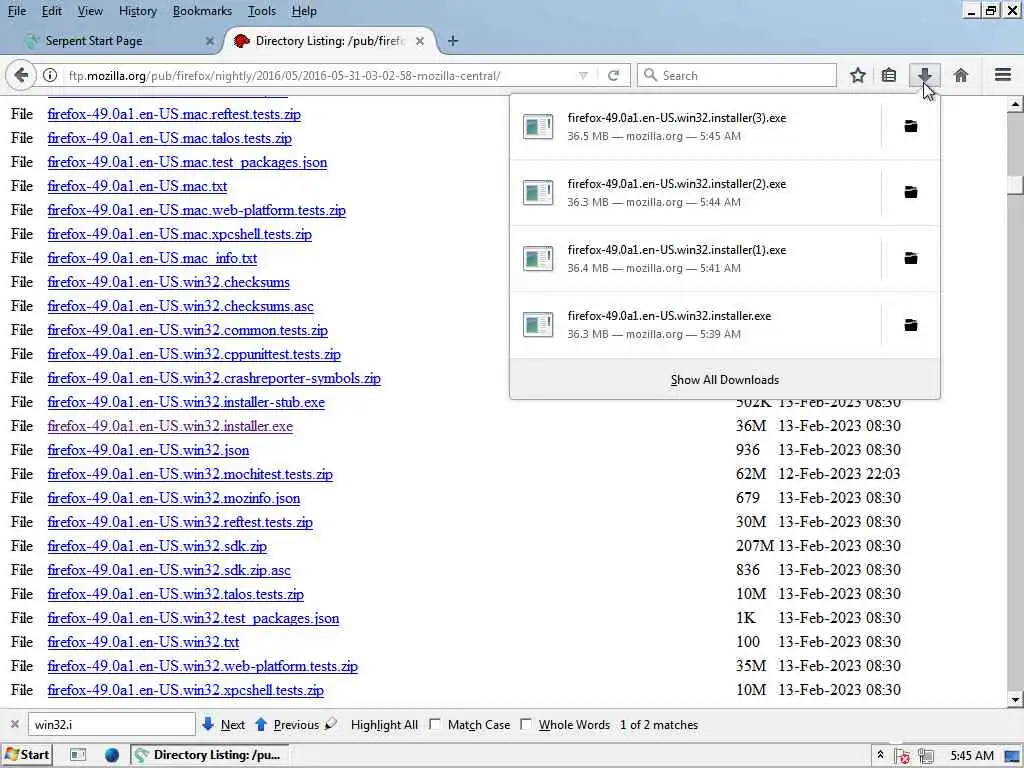Toggle the downloads panel arrow button

coord(924,76)
